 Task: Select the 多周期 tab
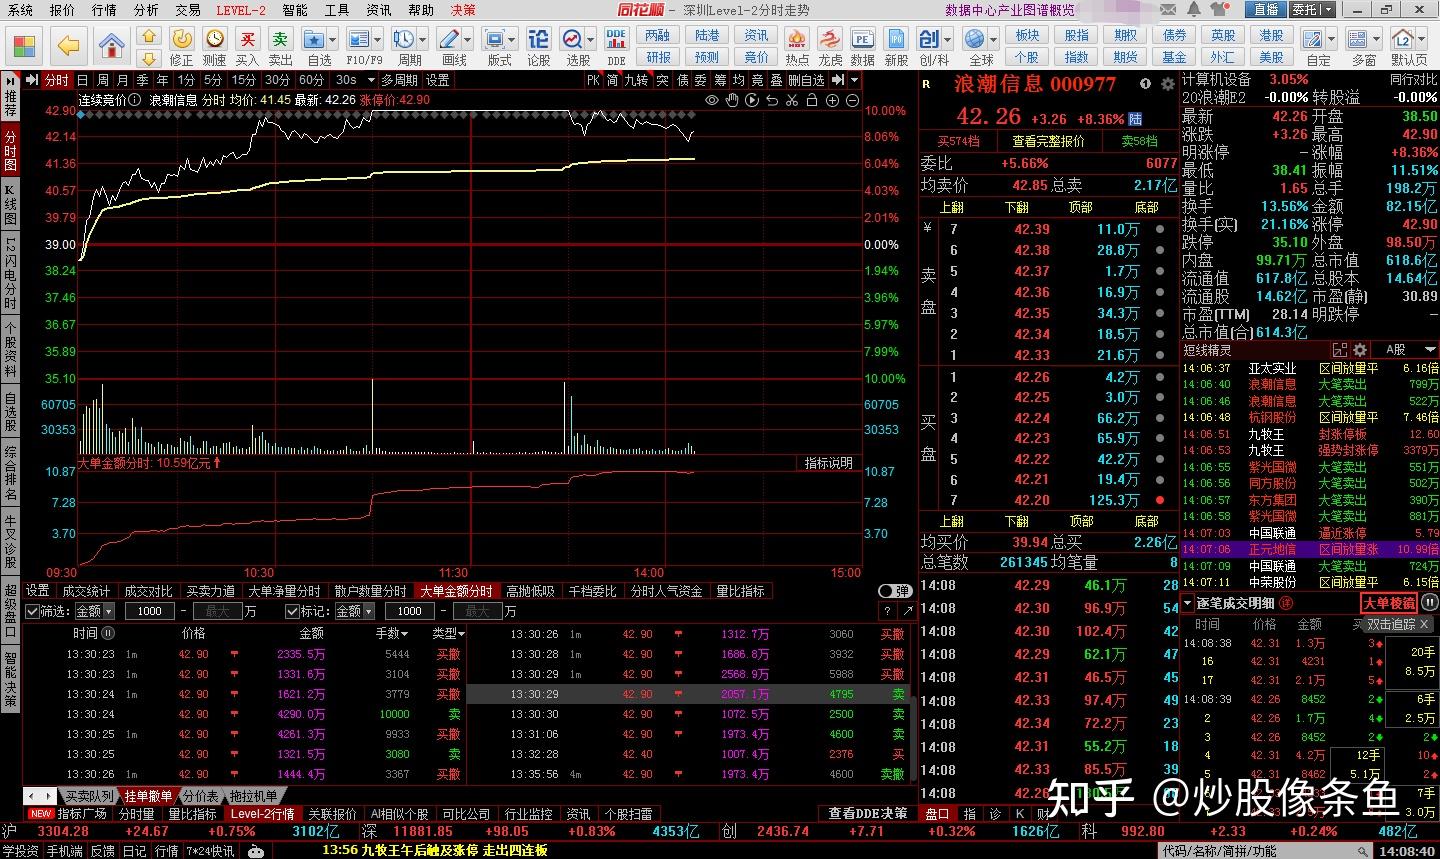pos(400,80)
